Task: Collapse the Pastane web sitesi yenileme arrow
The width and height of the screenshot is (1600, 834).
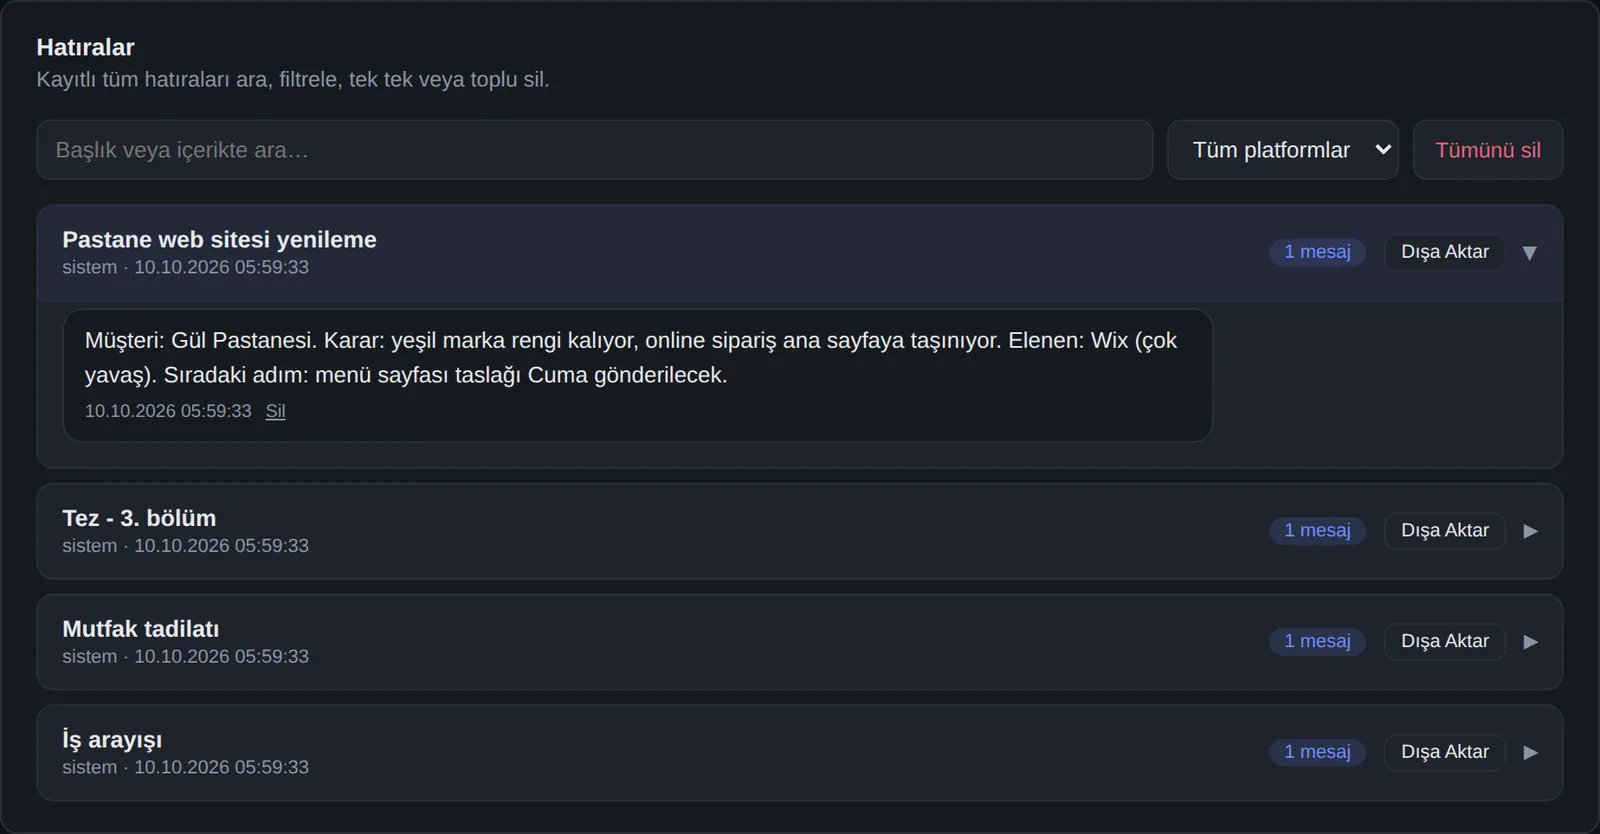Action: tap(1529, 253)
